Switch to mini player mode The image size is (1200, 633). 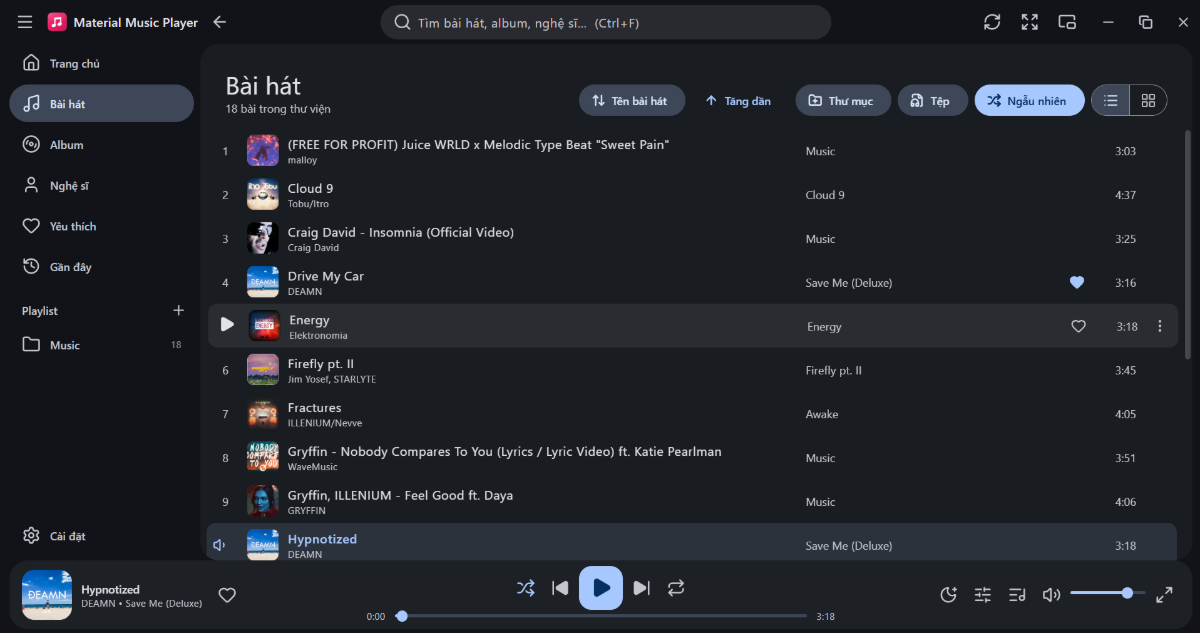(x=1067, y=22)
